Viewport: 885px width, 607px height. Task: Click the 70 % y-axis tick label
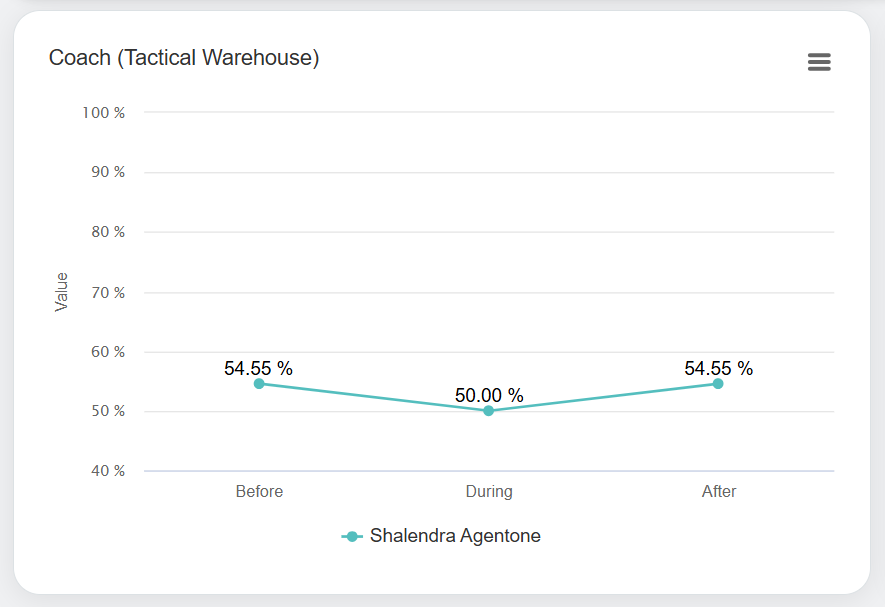[x=107, y=292]
